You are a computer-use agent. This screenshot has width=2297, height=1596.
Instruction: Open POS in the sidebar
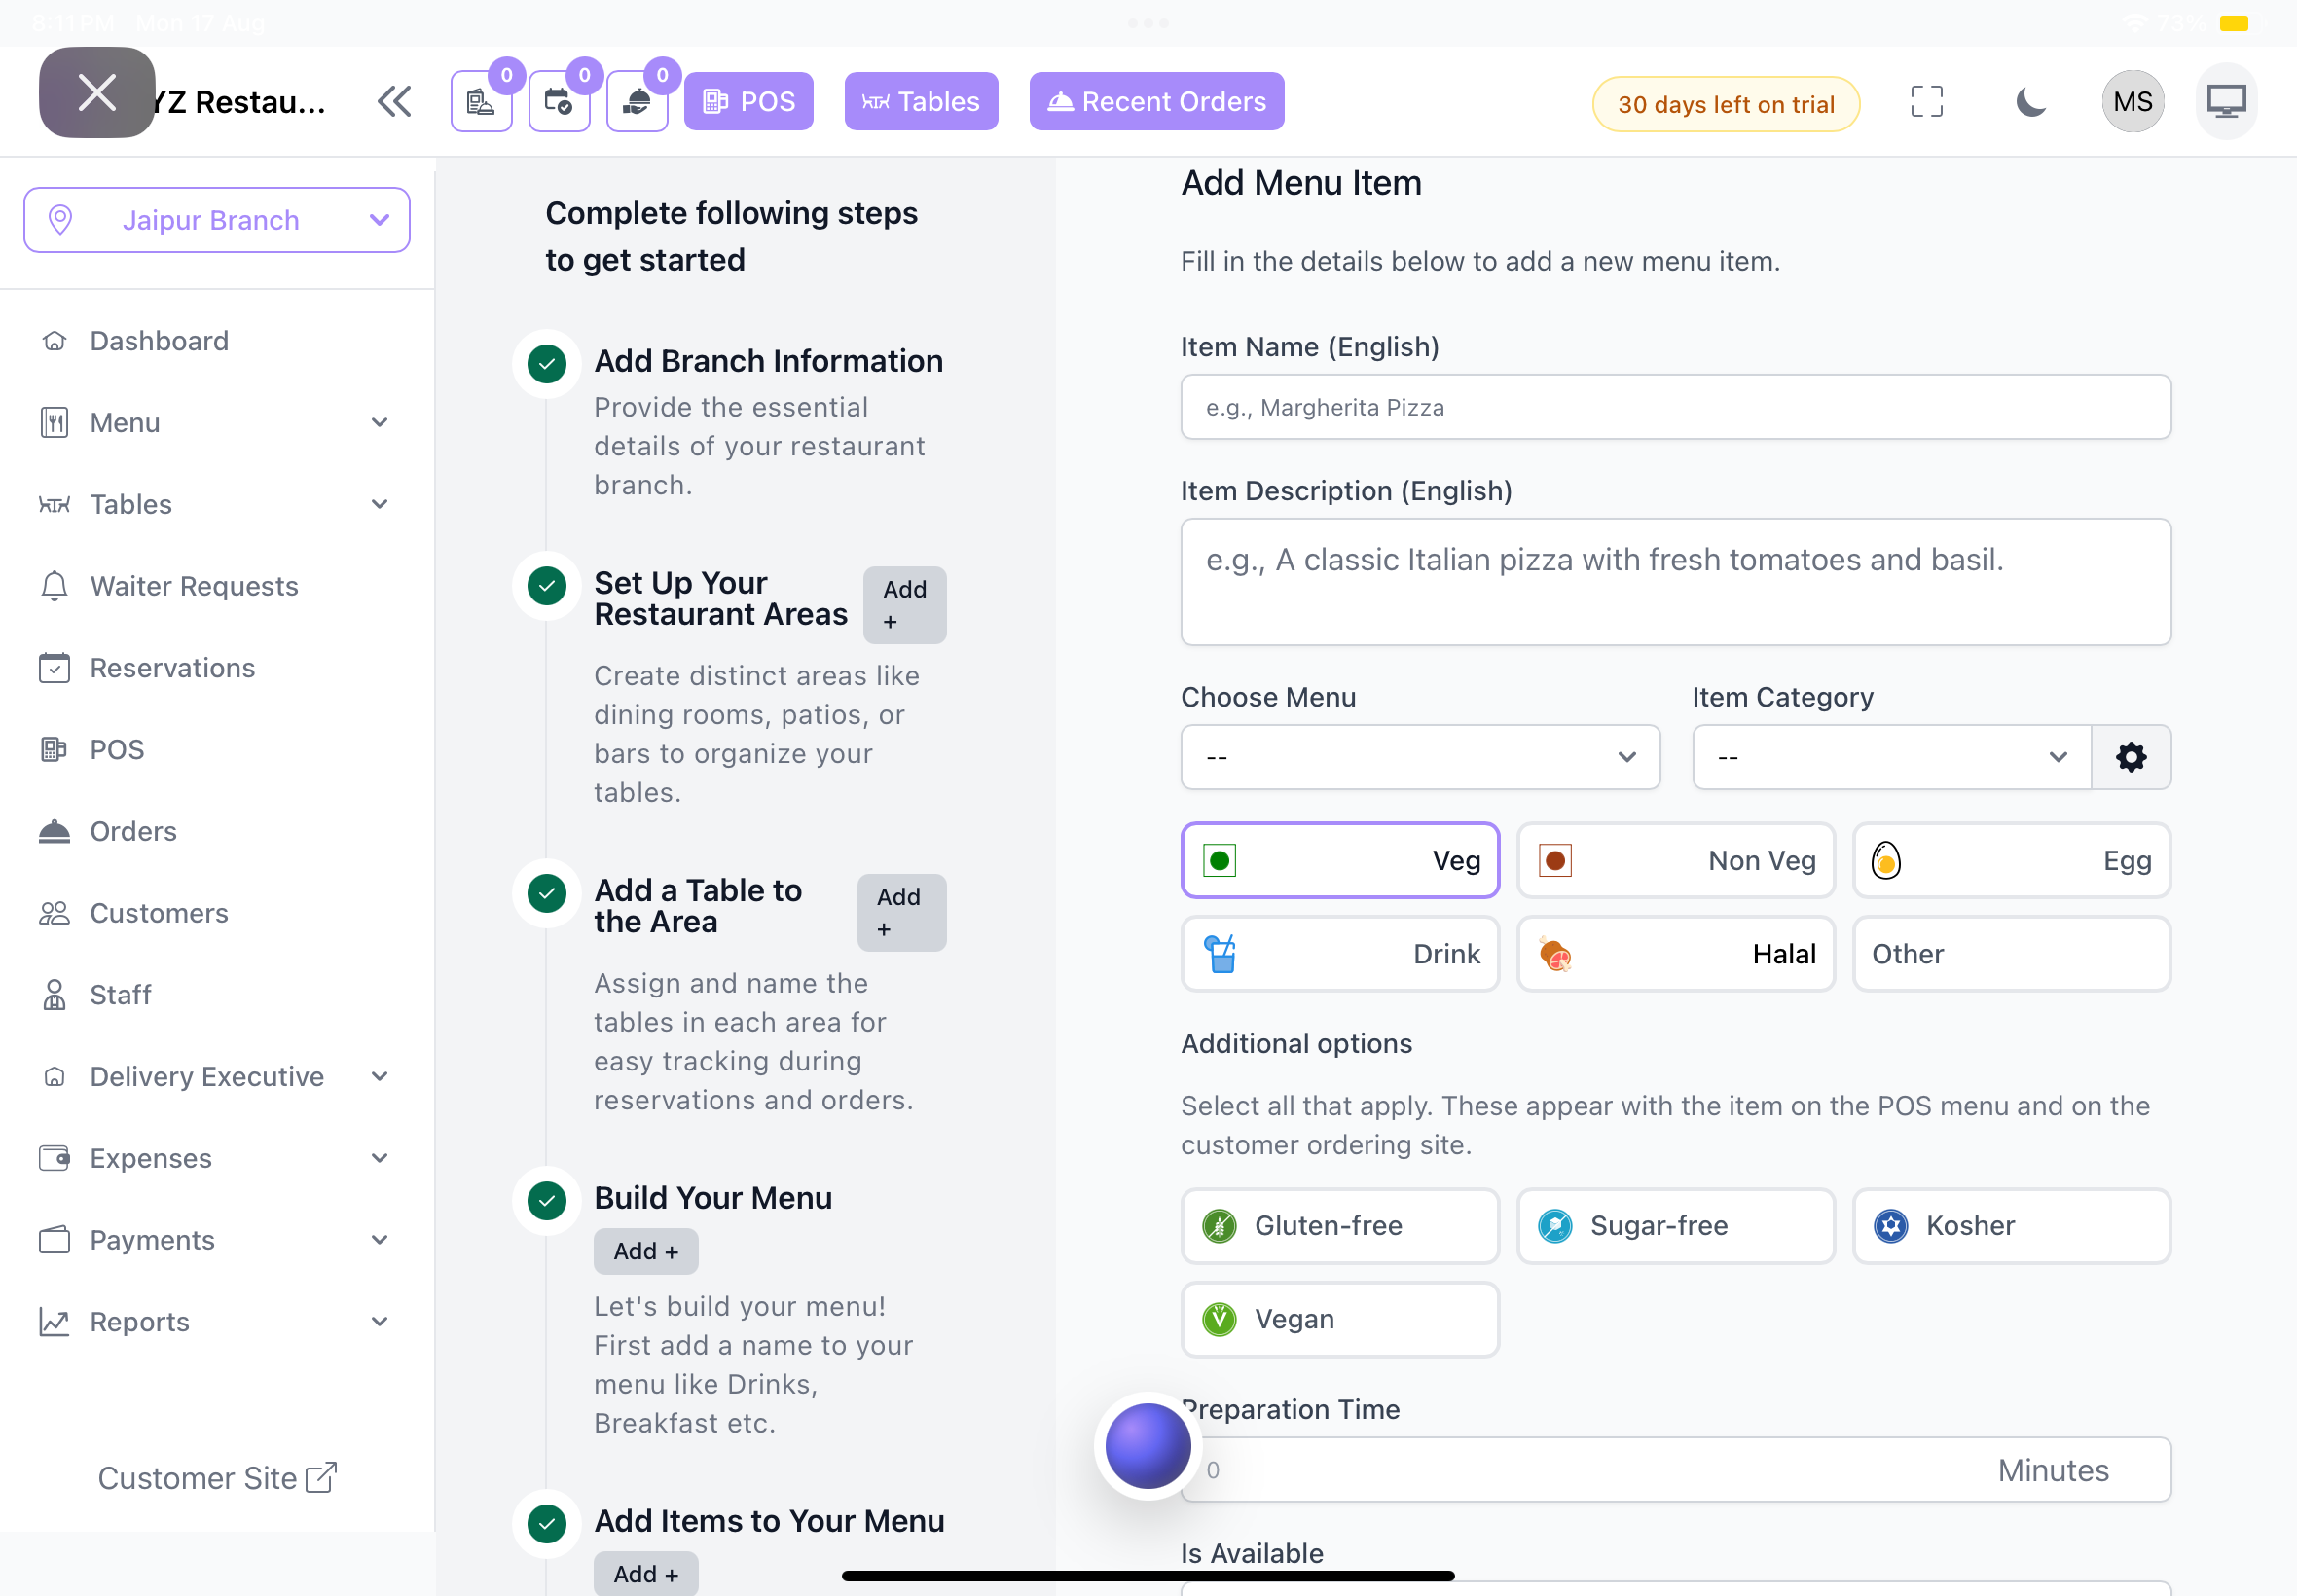tap(217, 750)
